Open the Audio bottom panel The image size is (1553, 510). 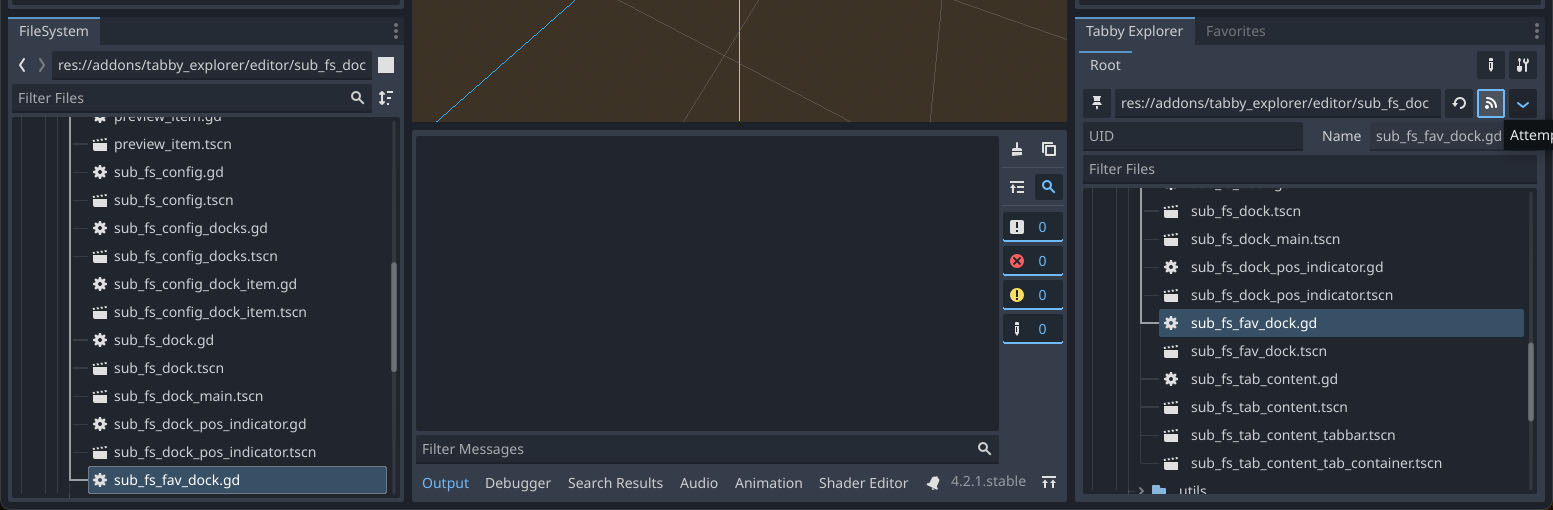(699, 482)
